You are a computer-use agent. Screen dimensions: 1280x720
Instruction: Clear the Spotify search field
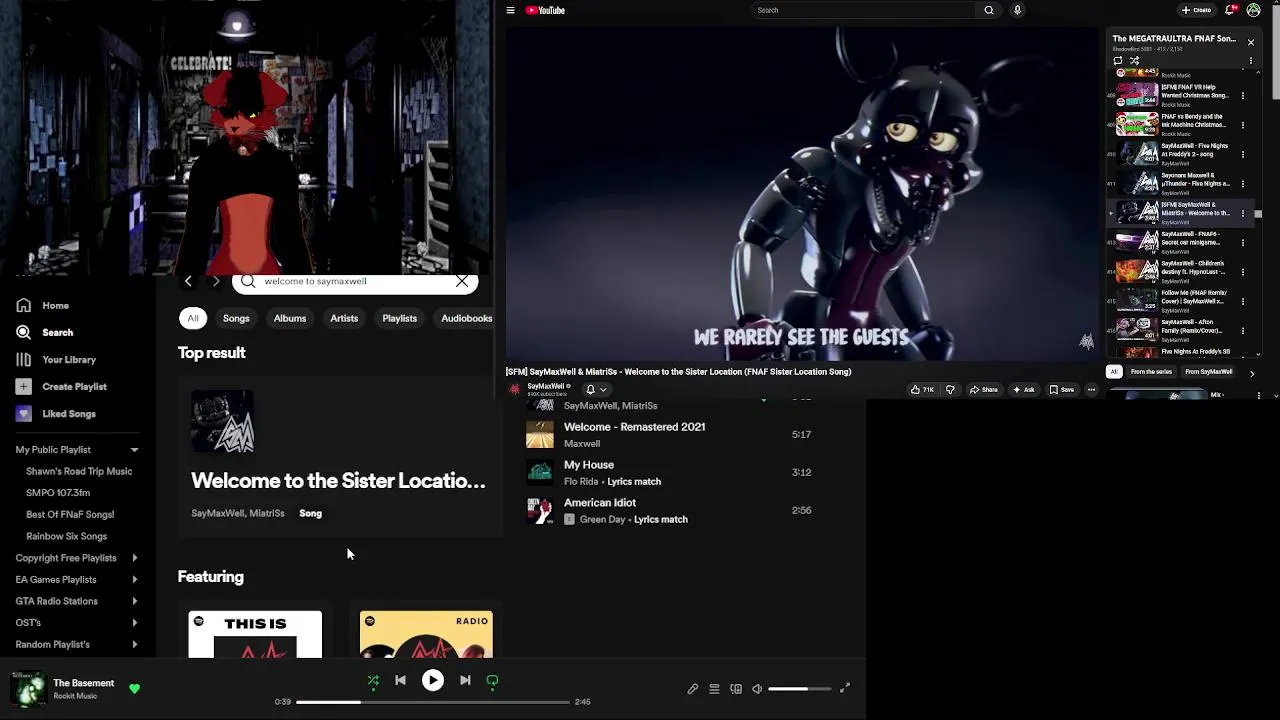click(x=462, y=281)
